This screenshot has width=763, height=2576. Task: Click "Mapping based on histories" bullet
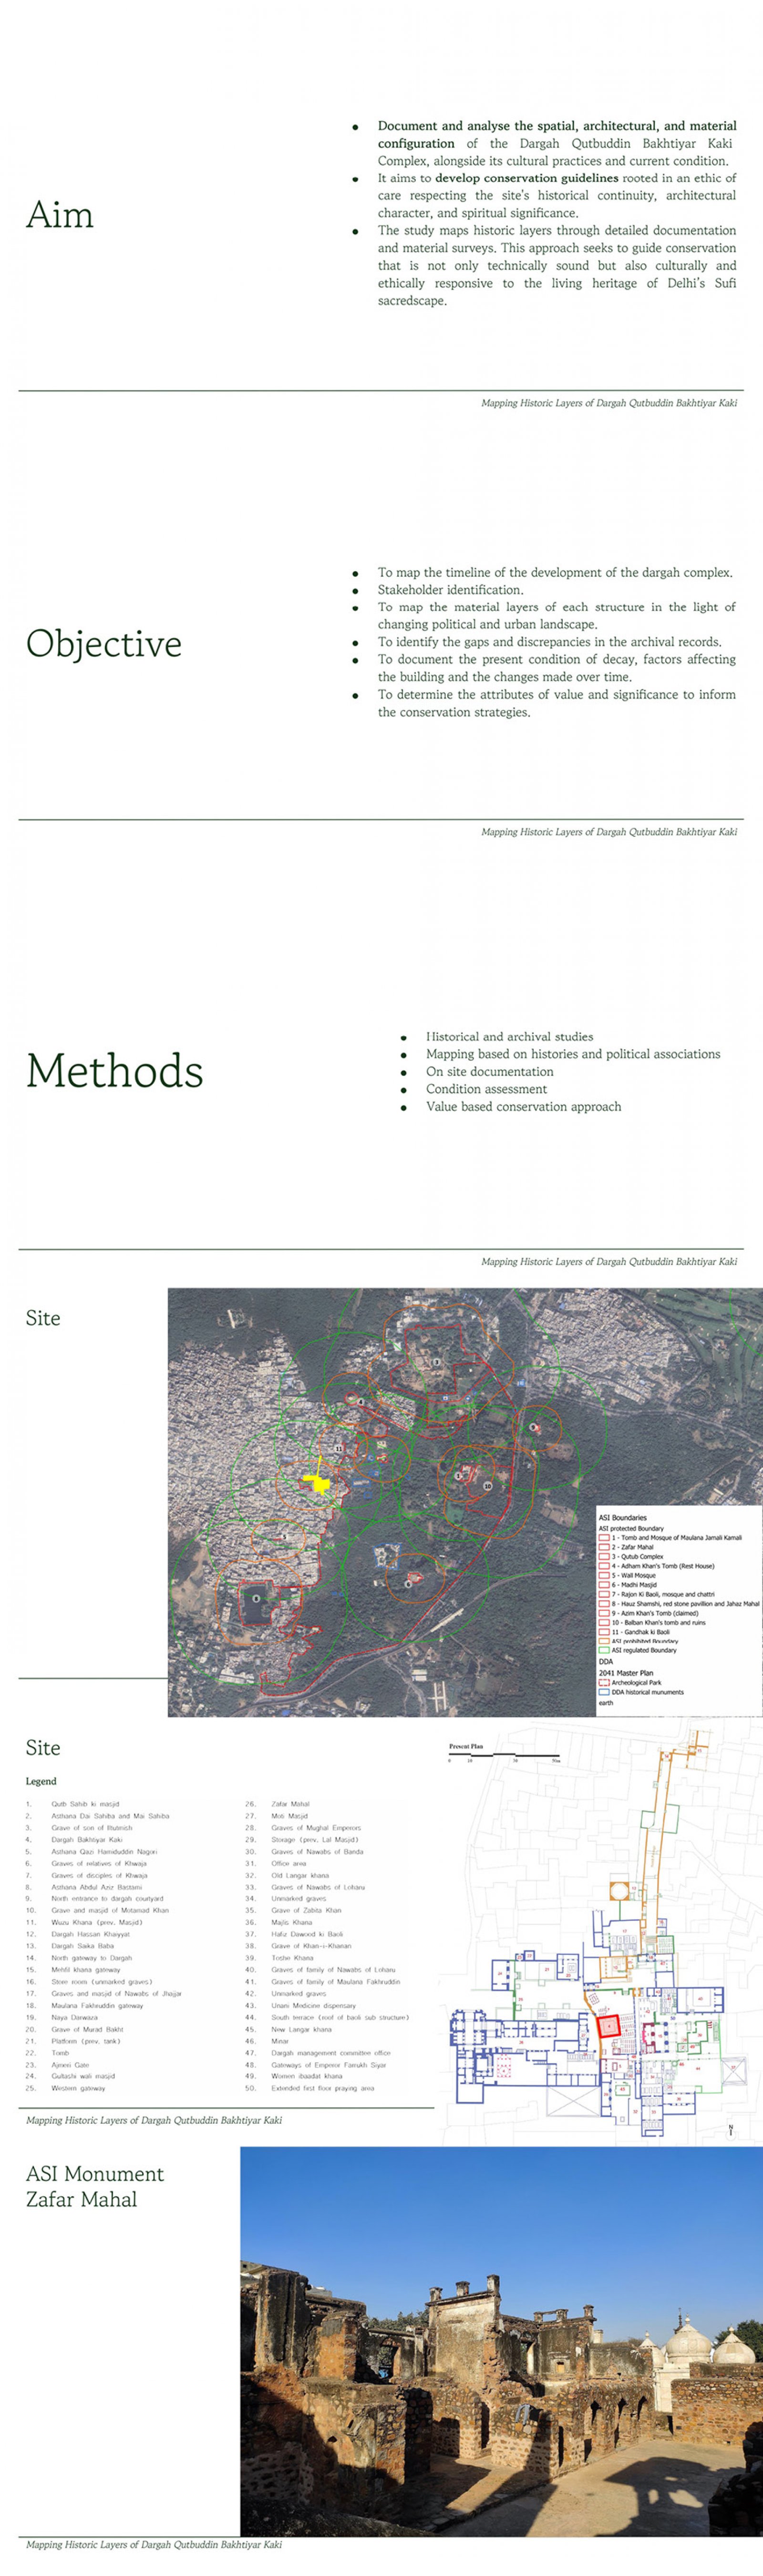tap(573, 1054)
